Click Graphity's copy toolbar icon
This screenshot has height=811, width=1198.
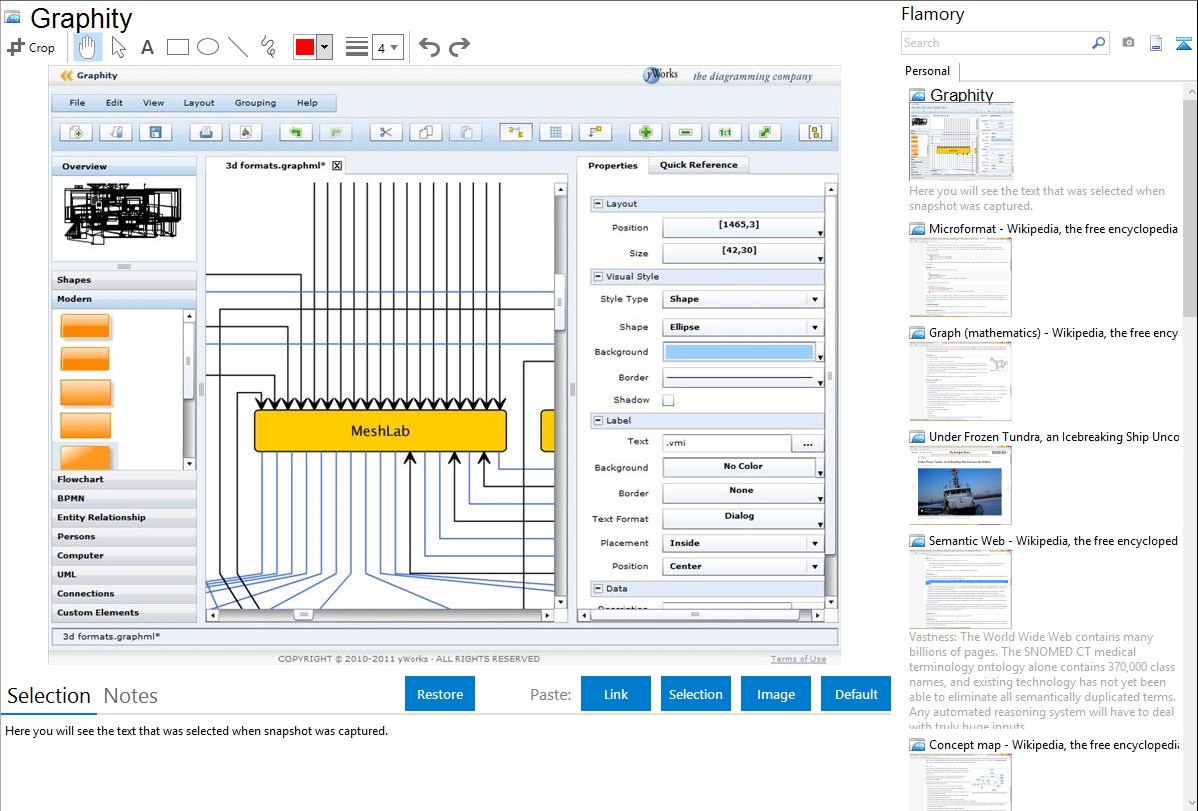click(426, 132)
